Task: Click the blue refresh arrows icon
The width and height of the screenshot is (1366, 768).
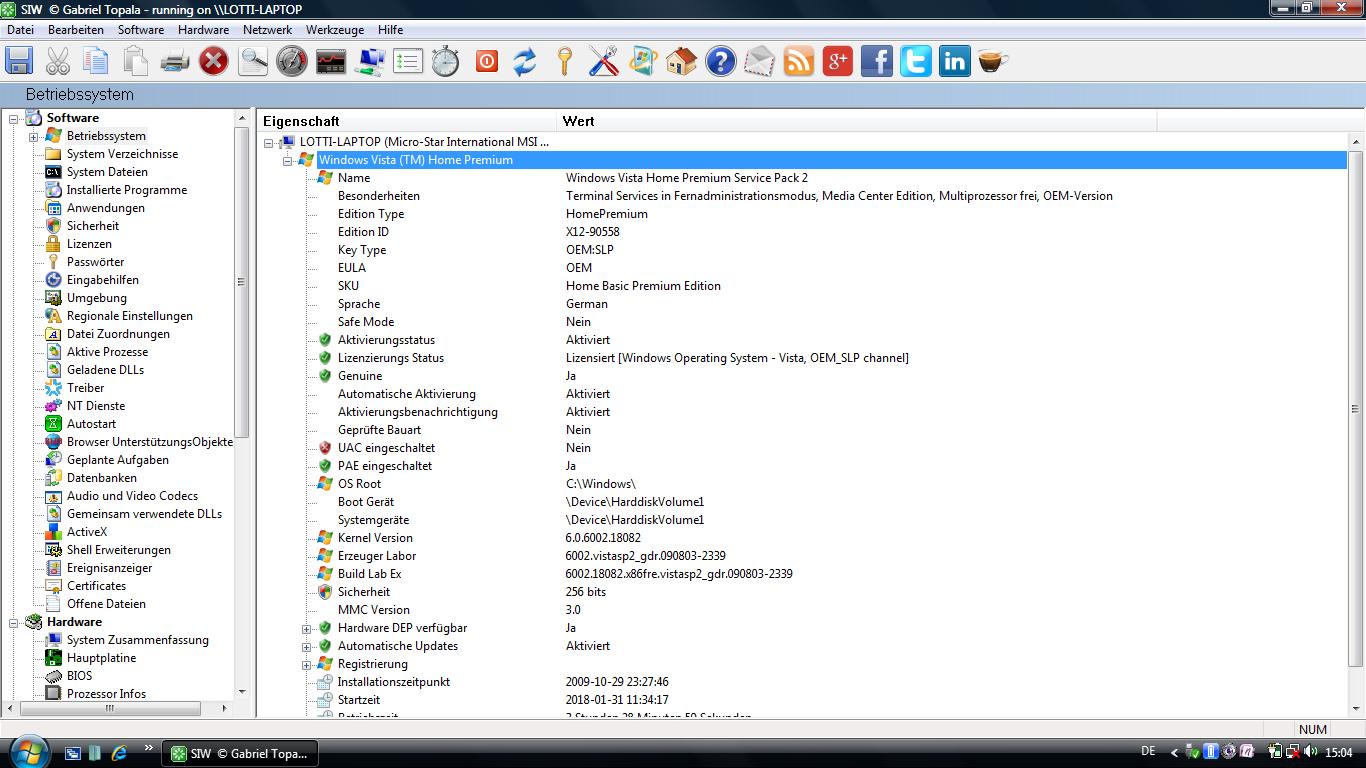Action: click(x=525, y=61)
